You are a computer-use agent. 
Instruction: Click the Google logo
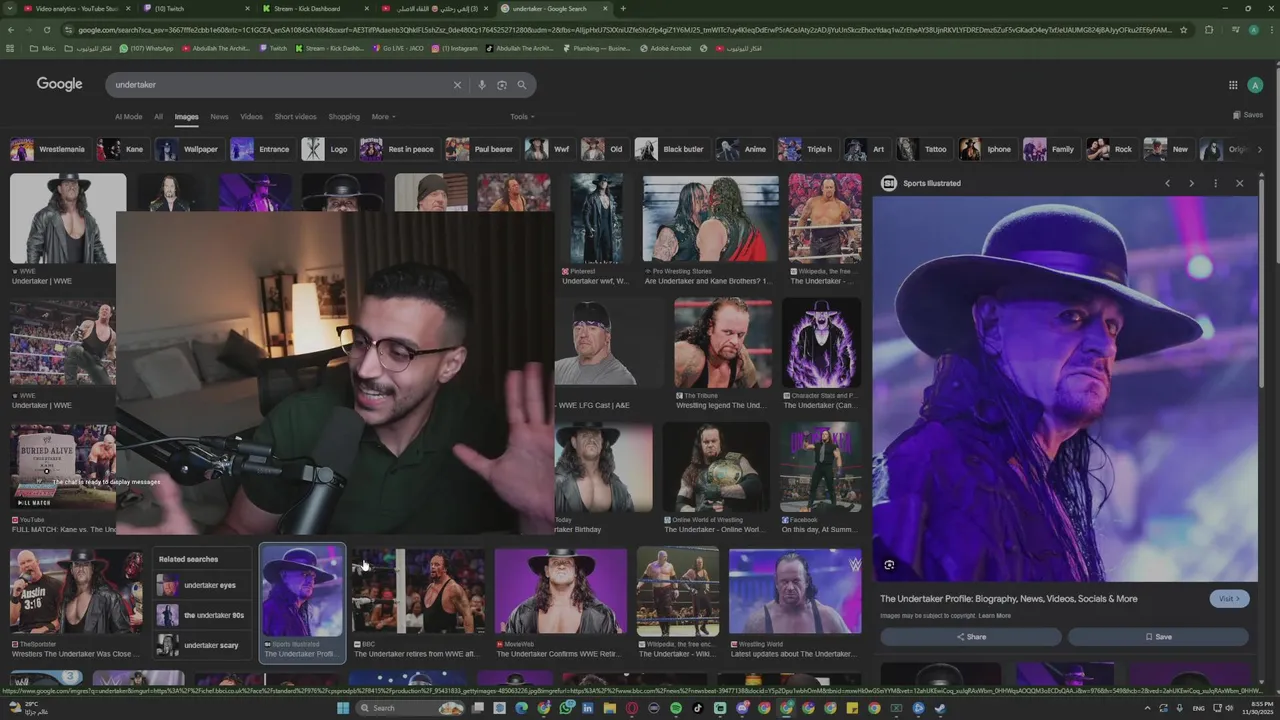click(60, 84)
